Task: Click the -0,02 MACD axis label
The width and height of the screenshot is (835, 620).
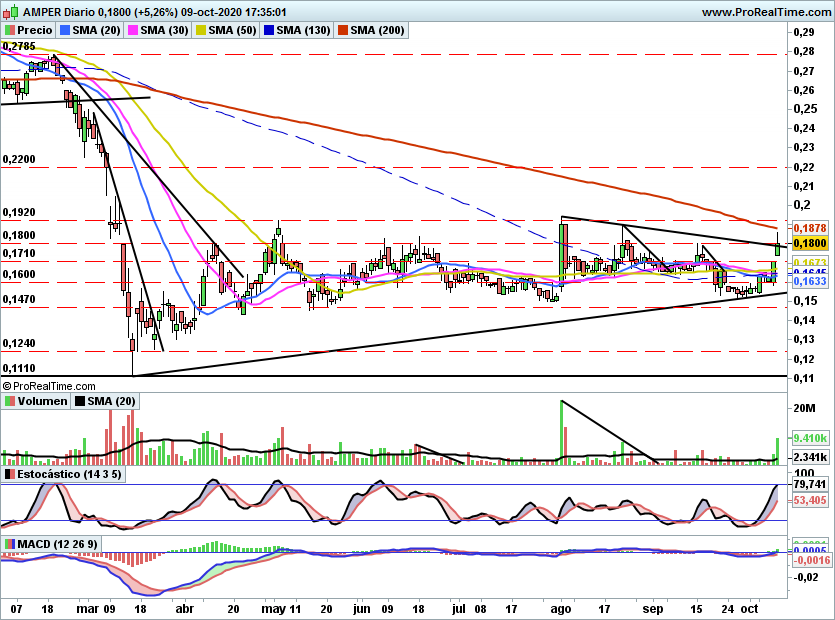Action: point(806,577)
